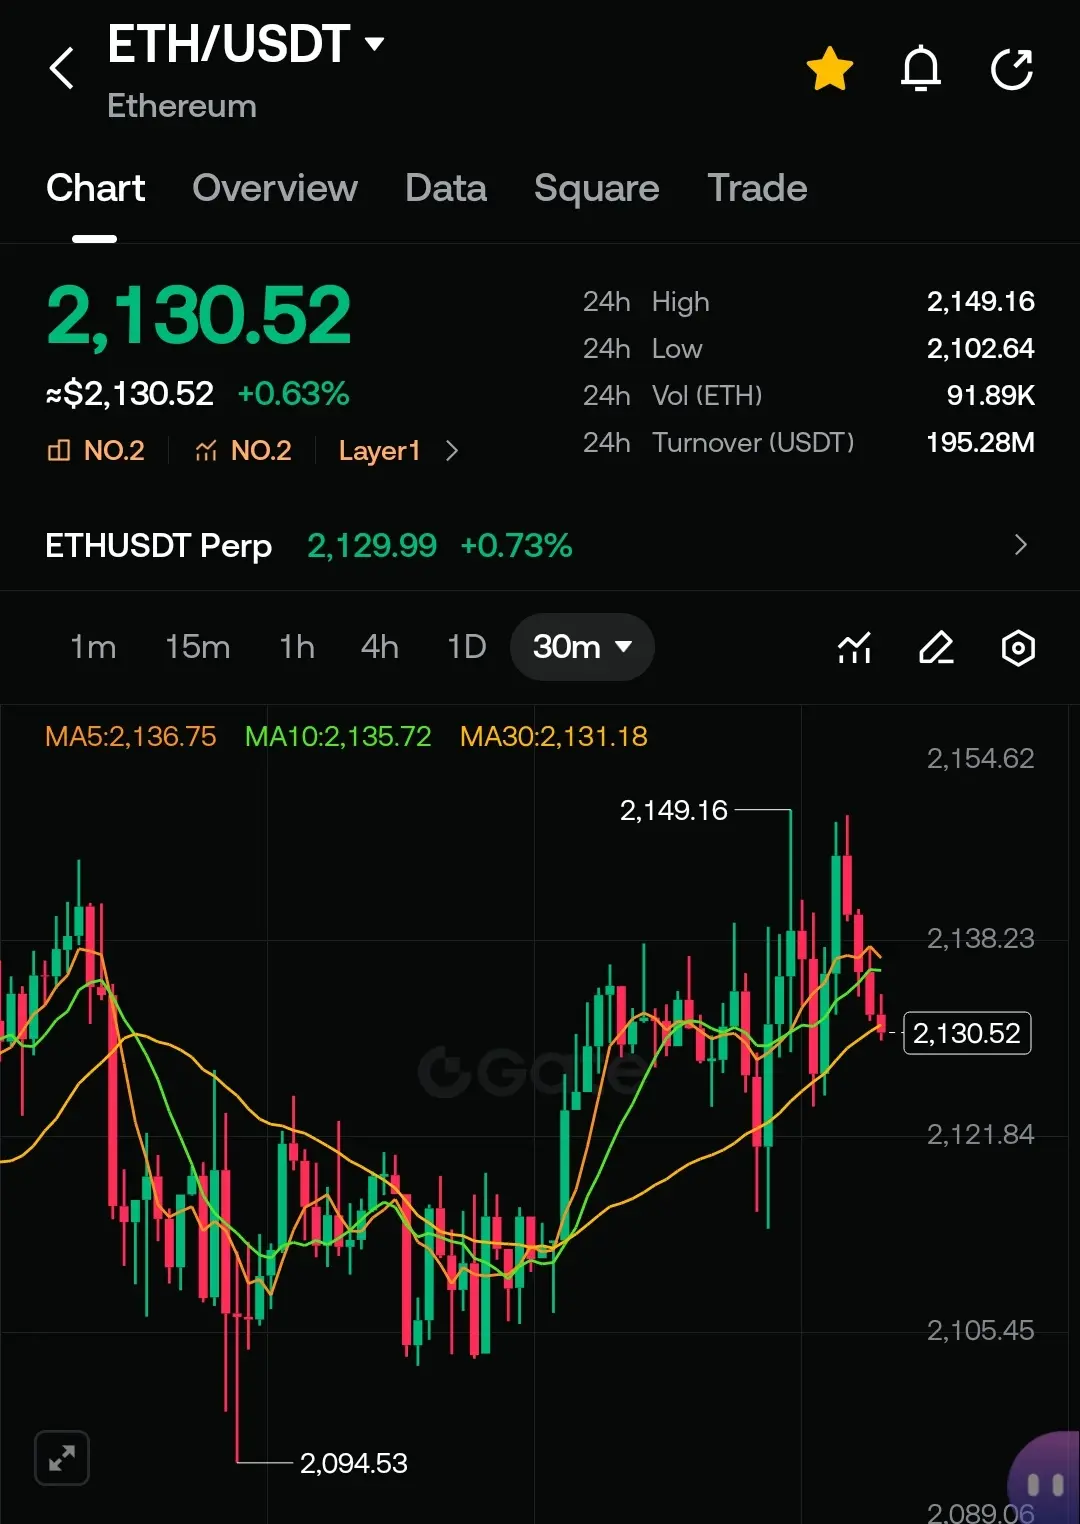
Task: Activate the drawing pencil tool
Action: click(x=936, y=648)
